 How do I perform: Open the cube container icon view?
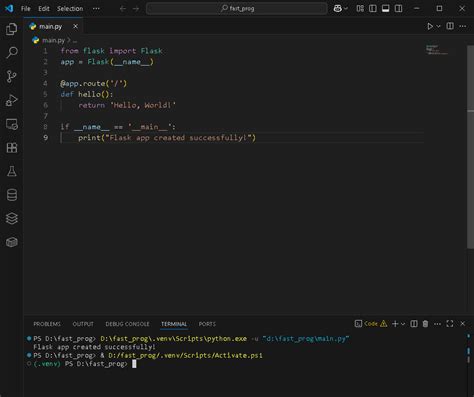12,242
